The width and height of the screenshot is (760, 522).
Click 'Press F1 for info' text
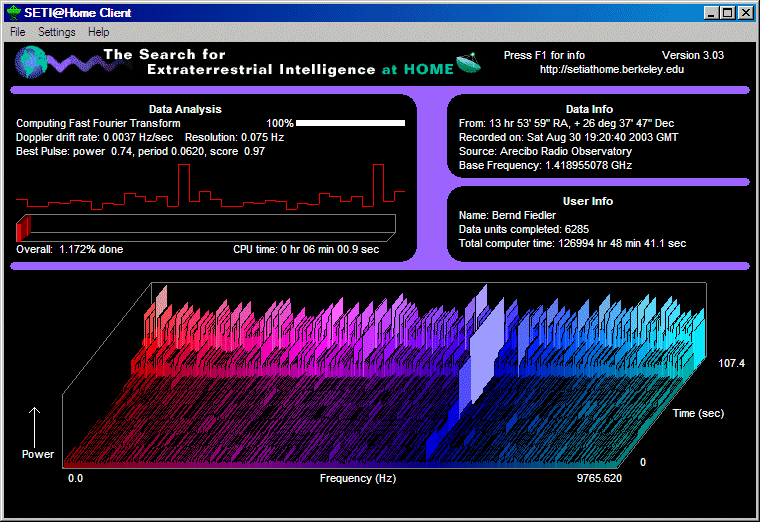pyautogui.click(x=544, y=55)
